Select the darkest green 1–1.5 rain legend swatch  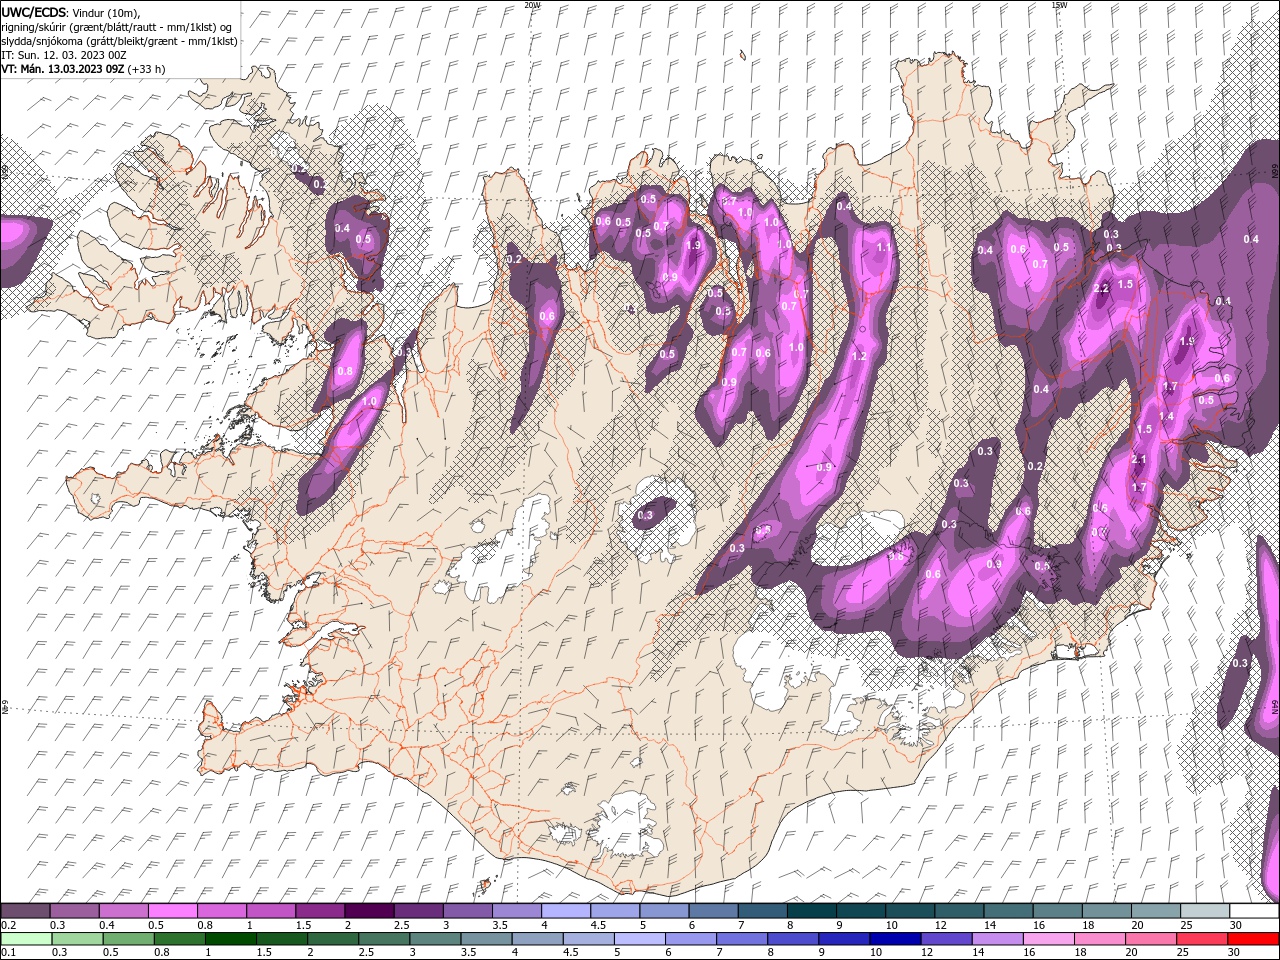231,939
